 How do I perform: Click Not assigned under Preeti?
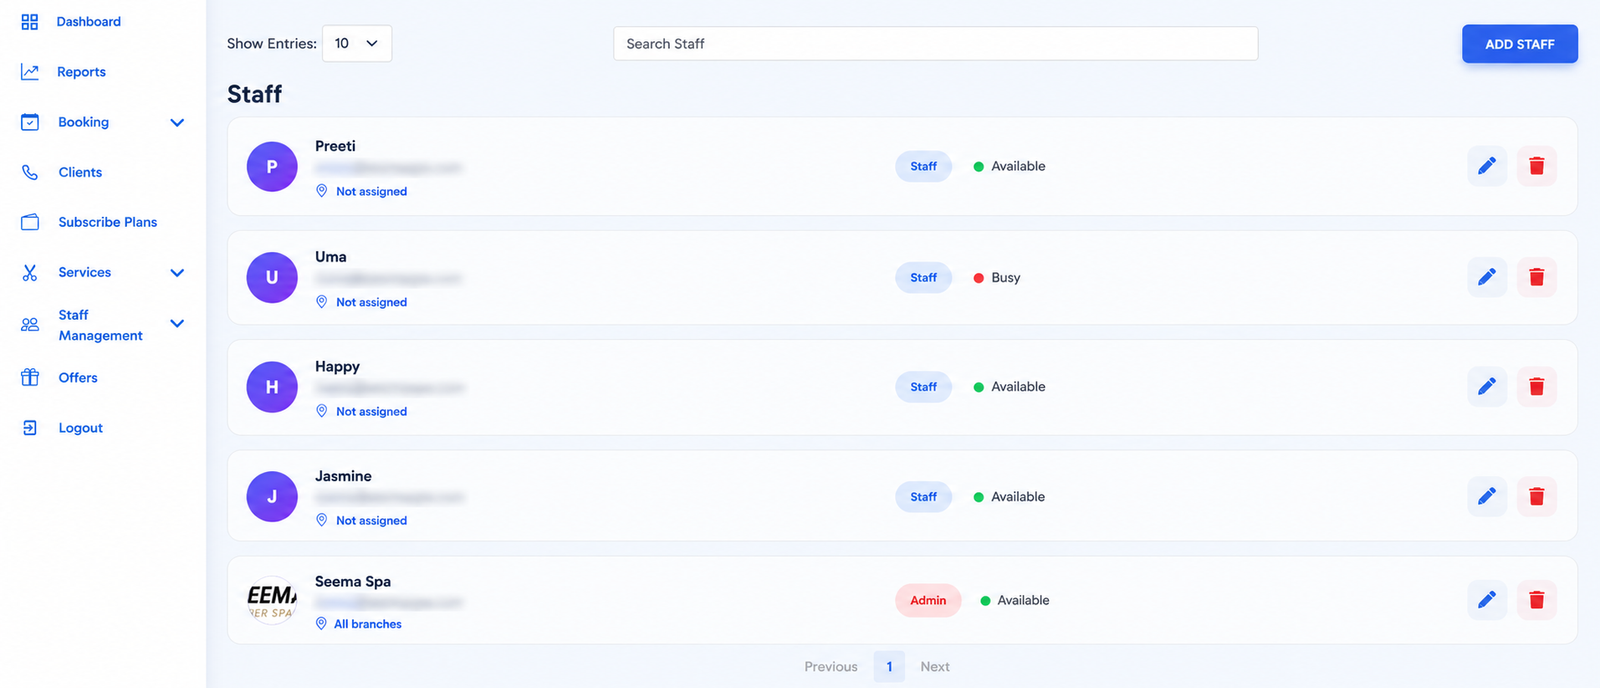pos(371,191)
